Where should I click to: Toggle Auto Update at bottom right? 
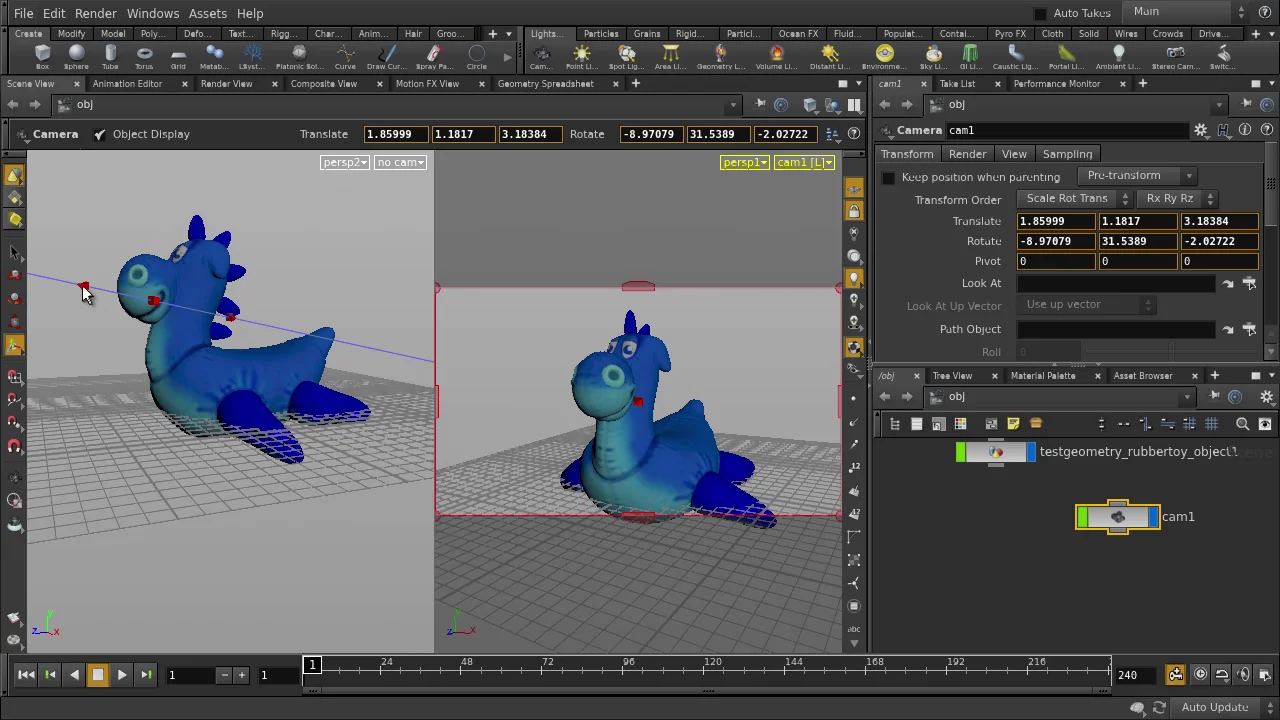click(1214, 708)
